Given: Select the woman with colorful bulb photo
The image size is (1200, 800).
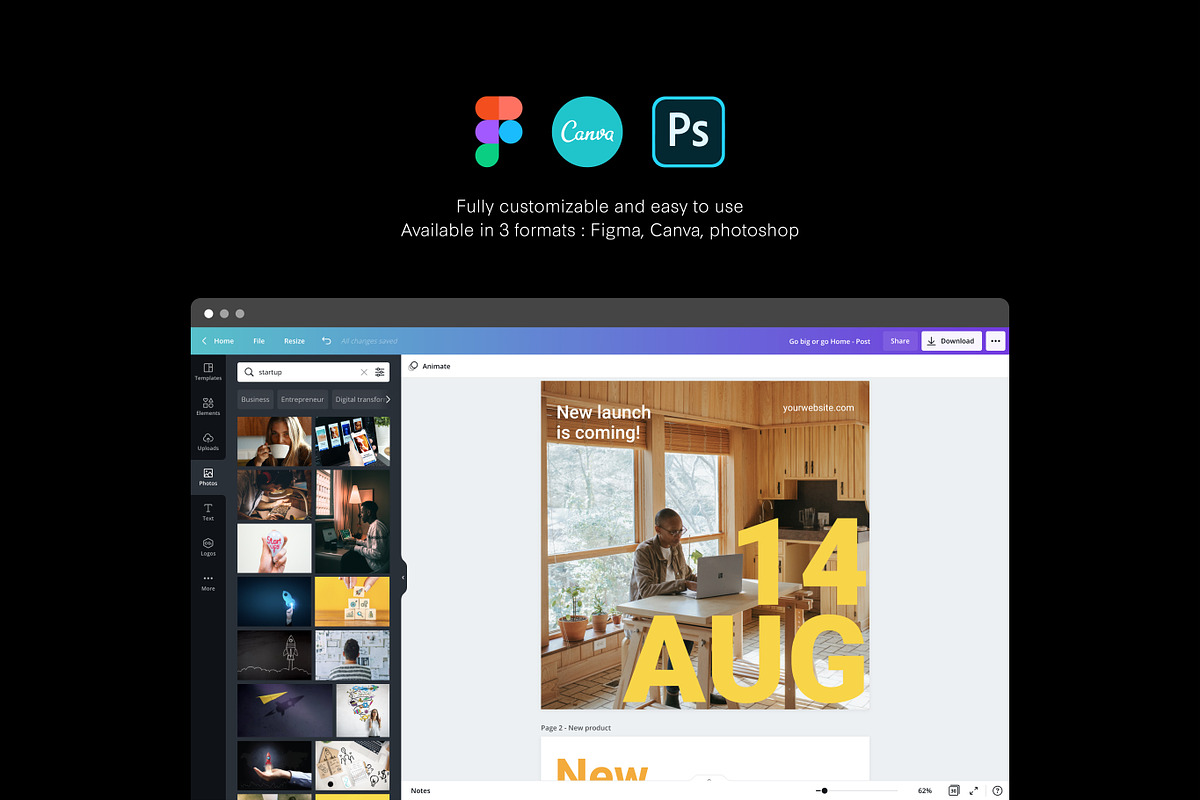Looking at the screenshot, I should point(364,710).
